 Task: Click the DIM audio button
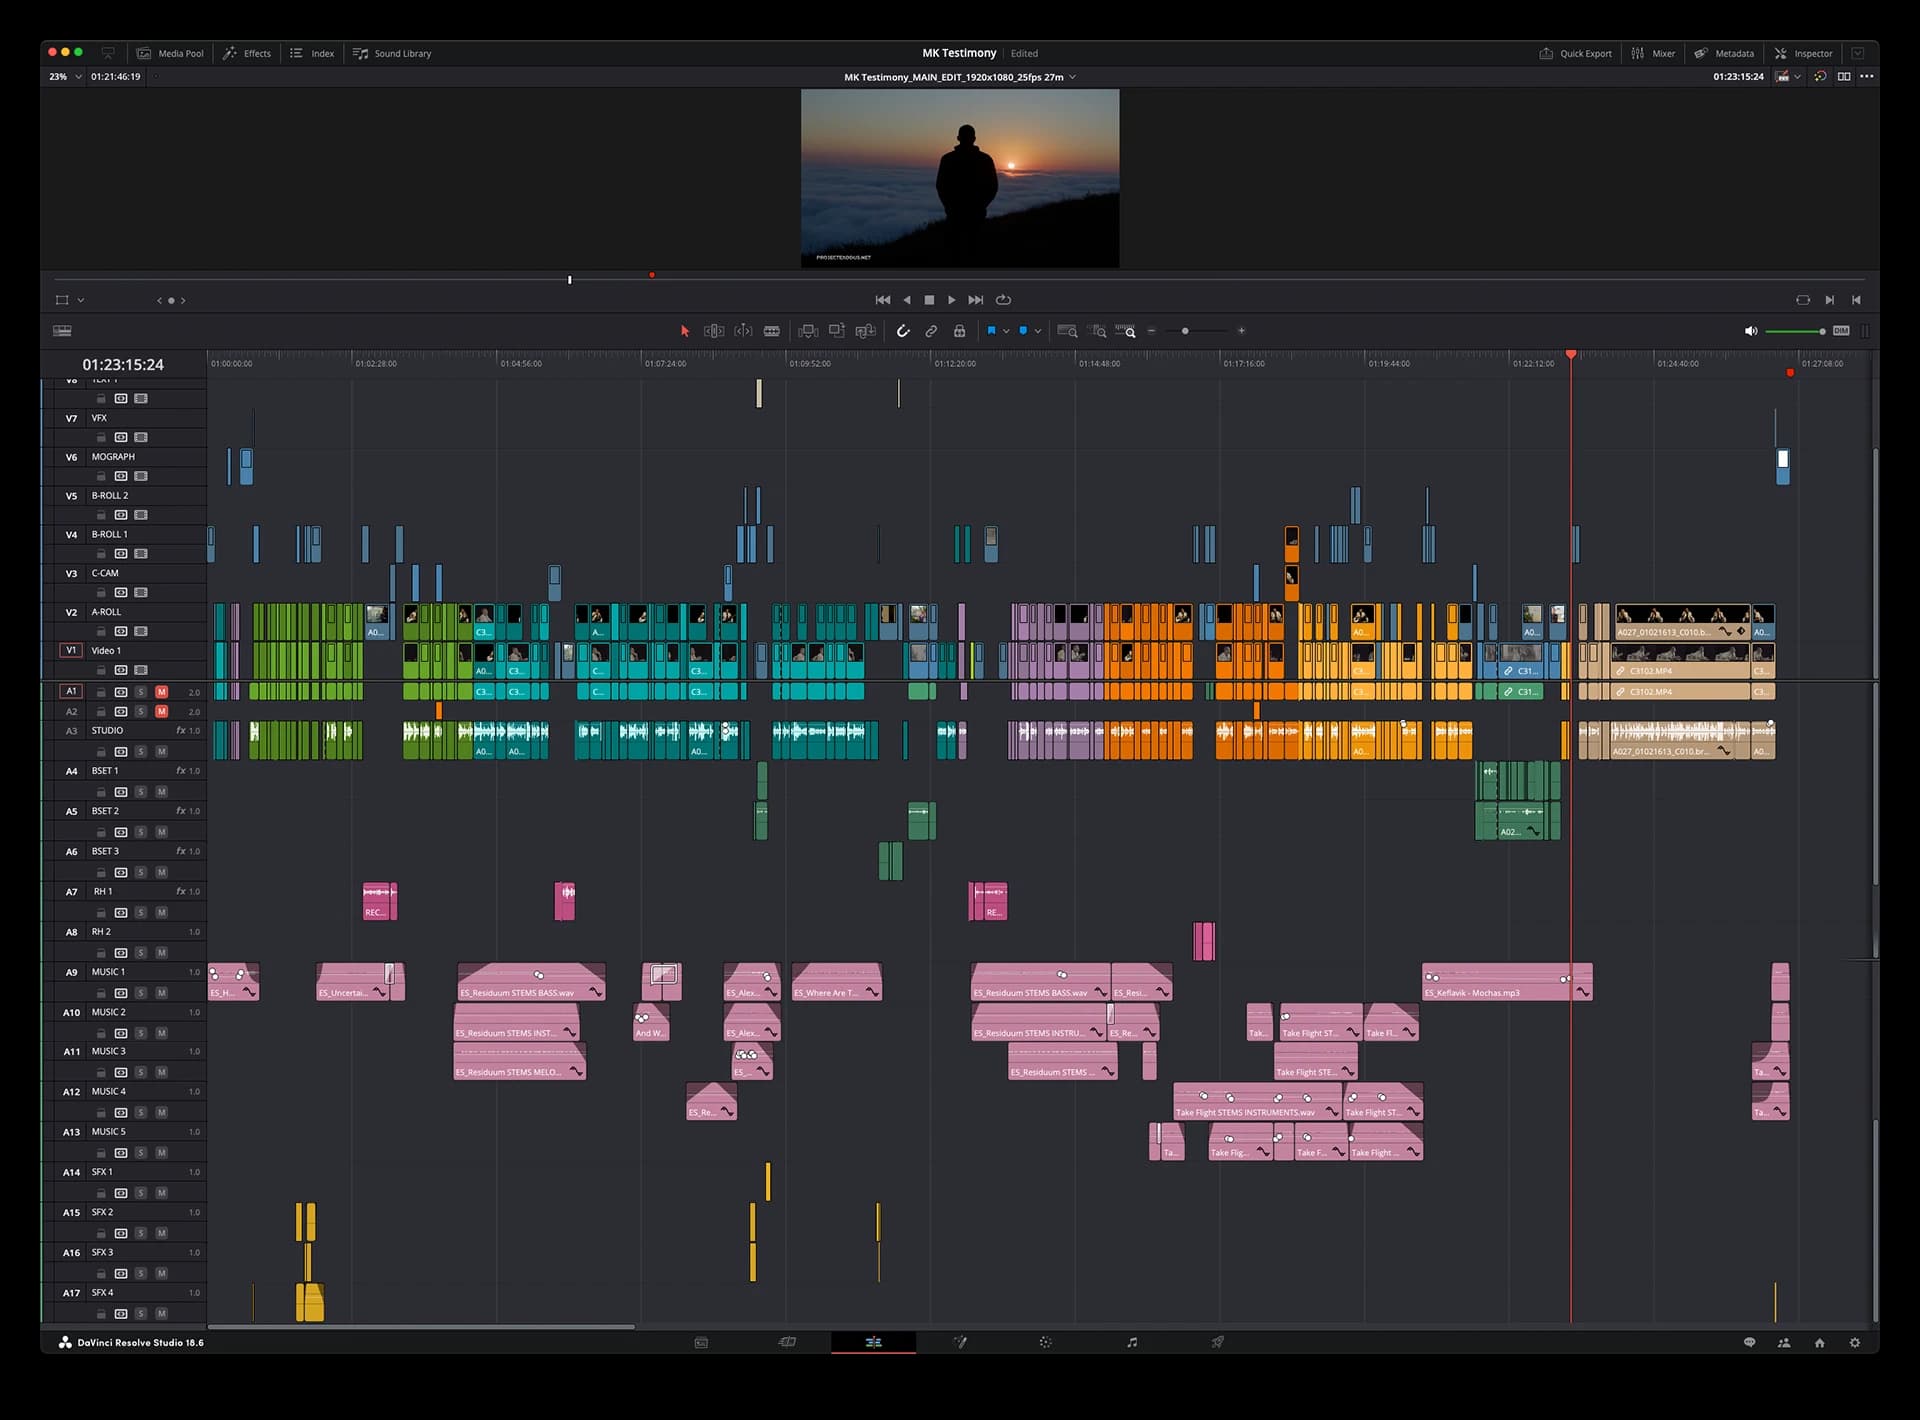click(1841, 331)
